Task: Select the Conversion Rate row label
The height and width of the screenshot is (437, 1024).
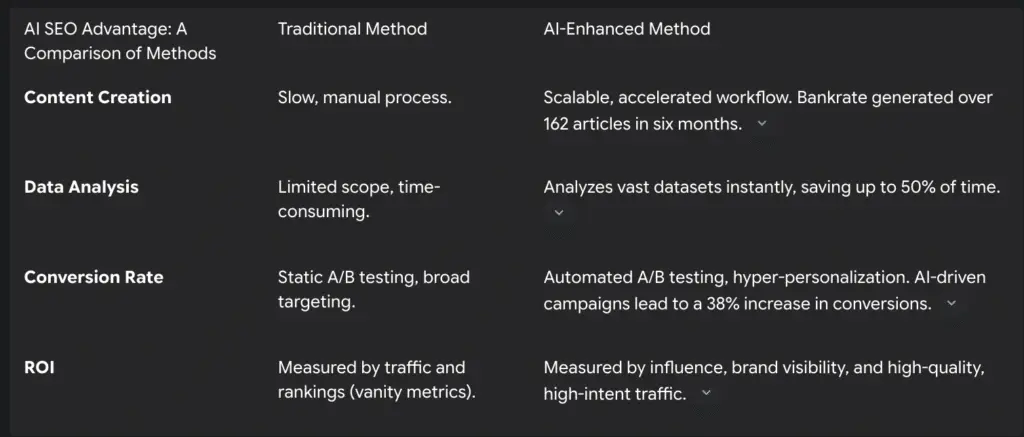Action: tap(93, 277)
